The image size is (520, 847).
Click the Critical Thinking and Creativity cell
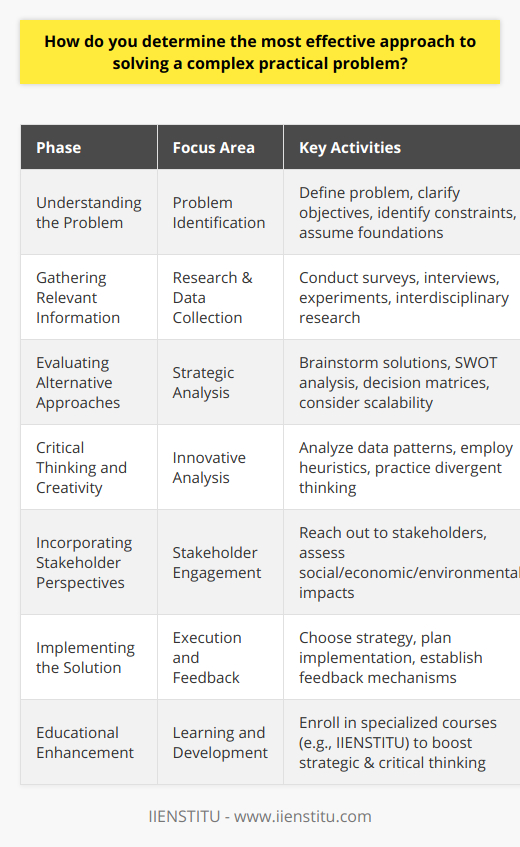(89, 467)
